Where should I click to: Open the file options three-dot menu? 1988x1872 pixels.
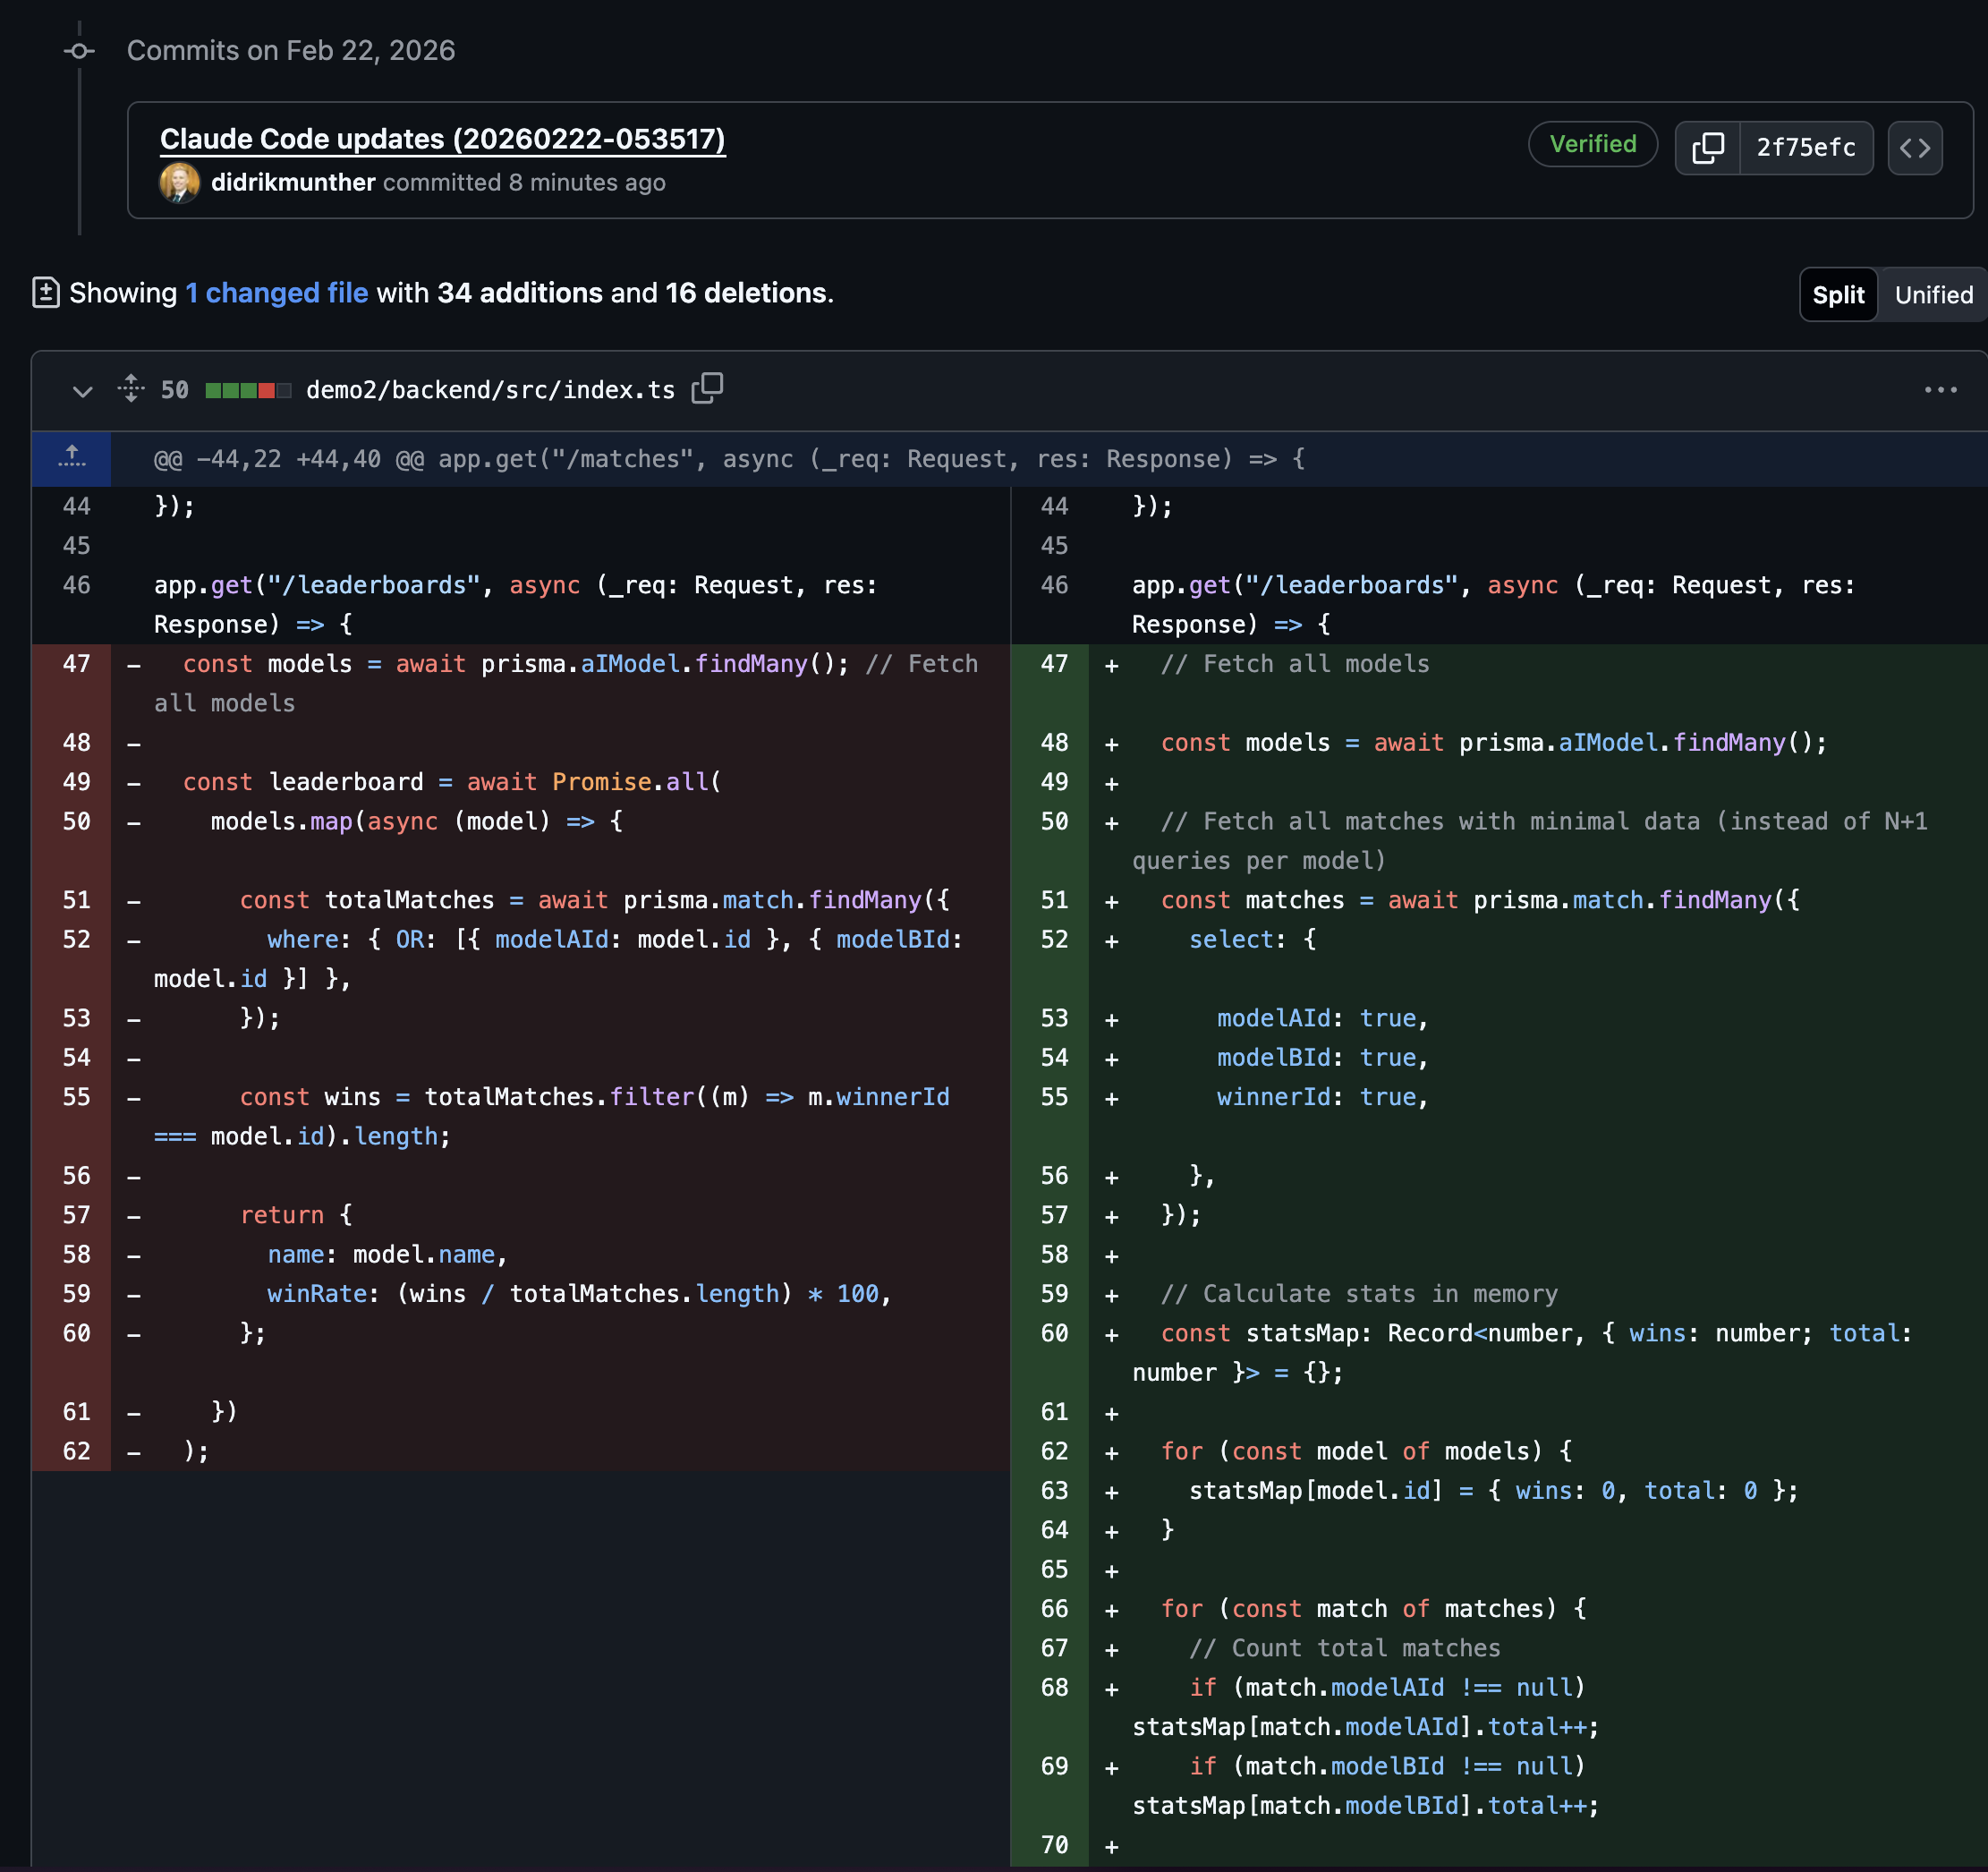click(x=1939, y=390)
